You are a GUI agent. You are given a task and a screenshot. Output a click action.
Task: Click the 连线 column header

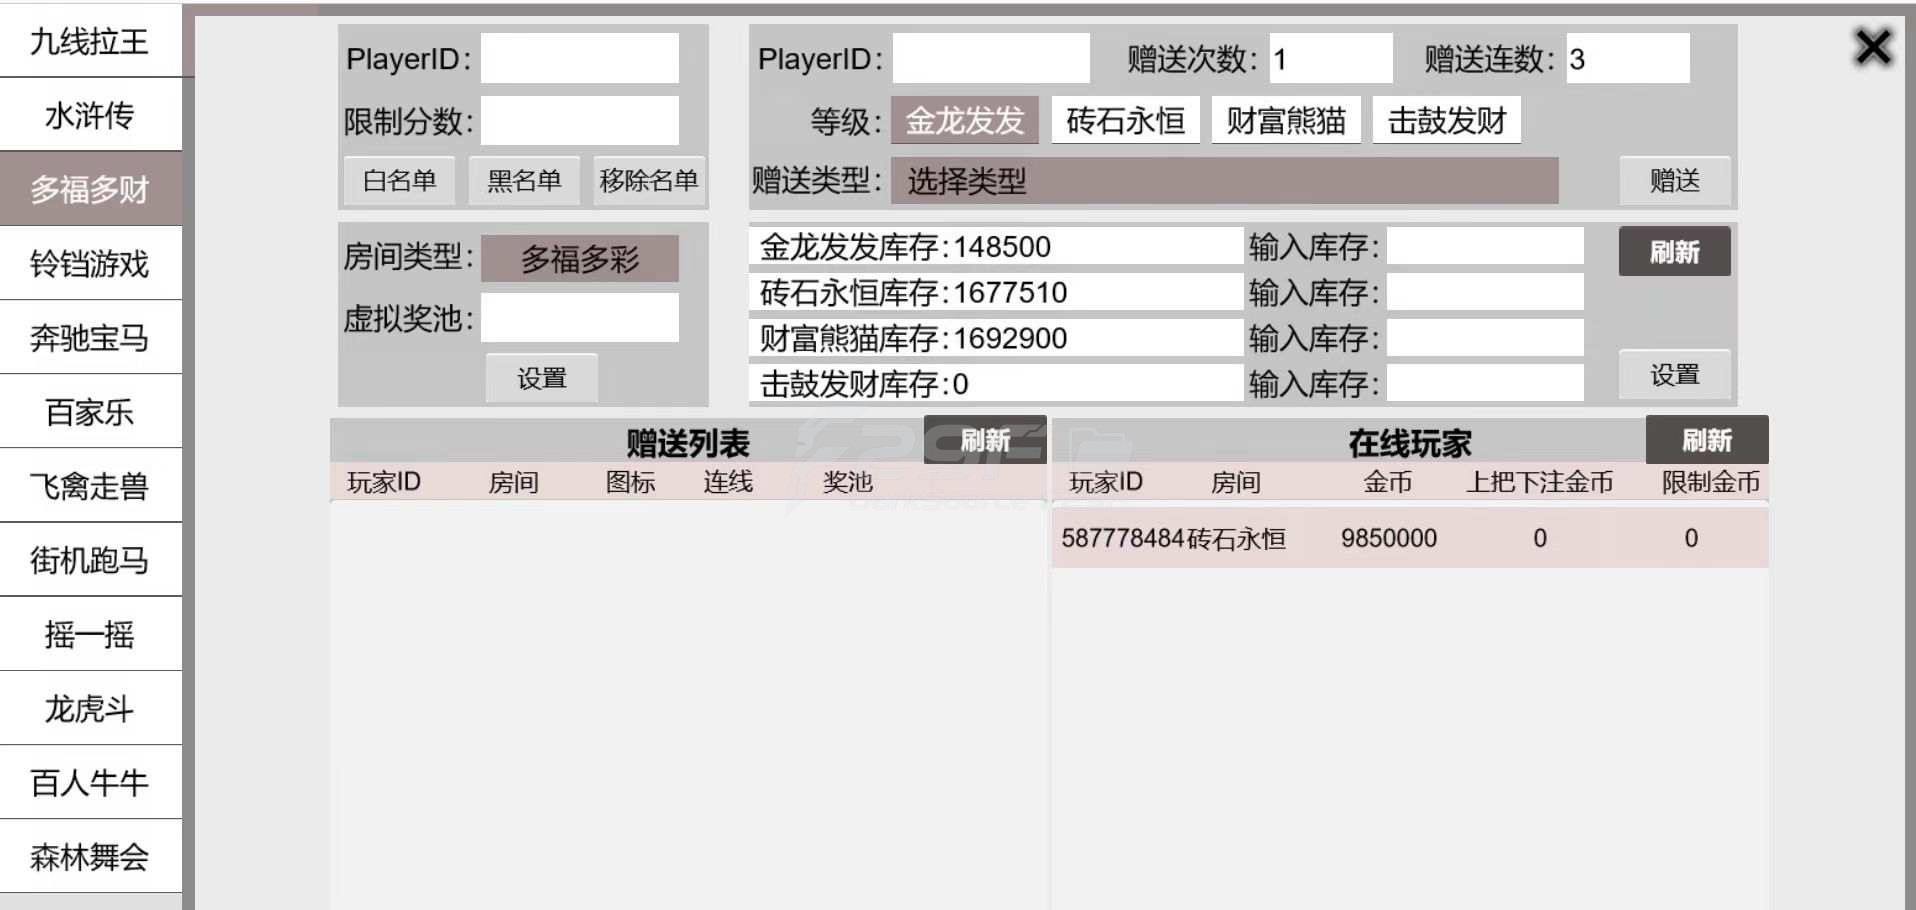pyautogui.click(x=728, y=482)
